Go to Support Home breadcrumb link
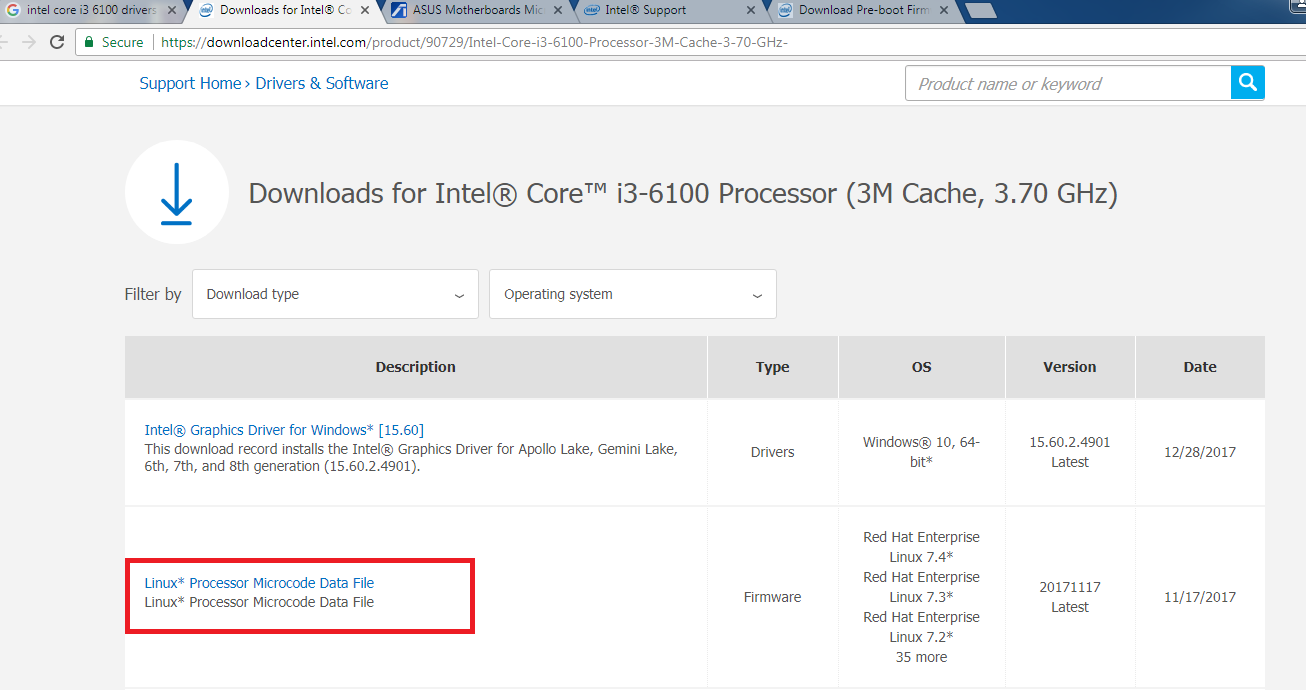This screenshot has height=690, width=1306. click(190, 83)
